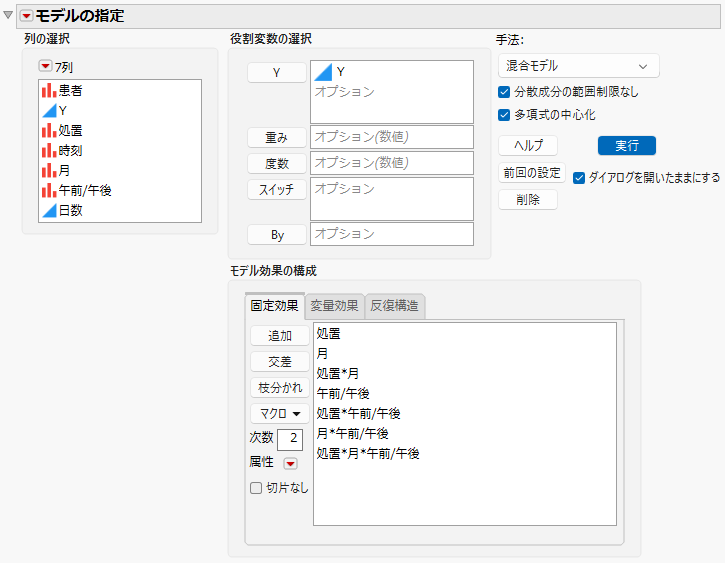Select the Y continuous column icon in column list
The width and height of the screenshot is (725, 563).
click(x=49, y=110)
